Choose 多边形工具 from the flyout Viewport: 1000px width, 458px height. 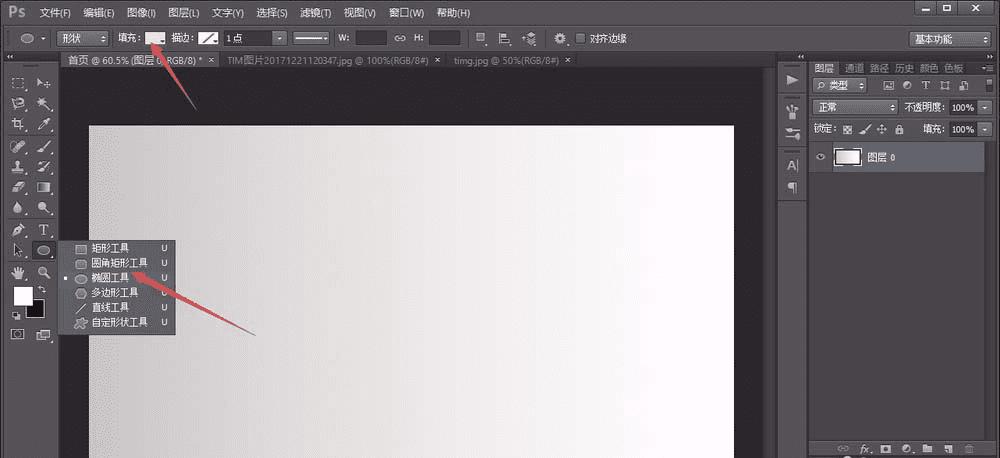pos(116,292)
